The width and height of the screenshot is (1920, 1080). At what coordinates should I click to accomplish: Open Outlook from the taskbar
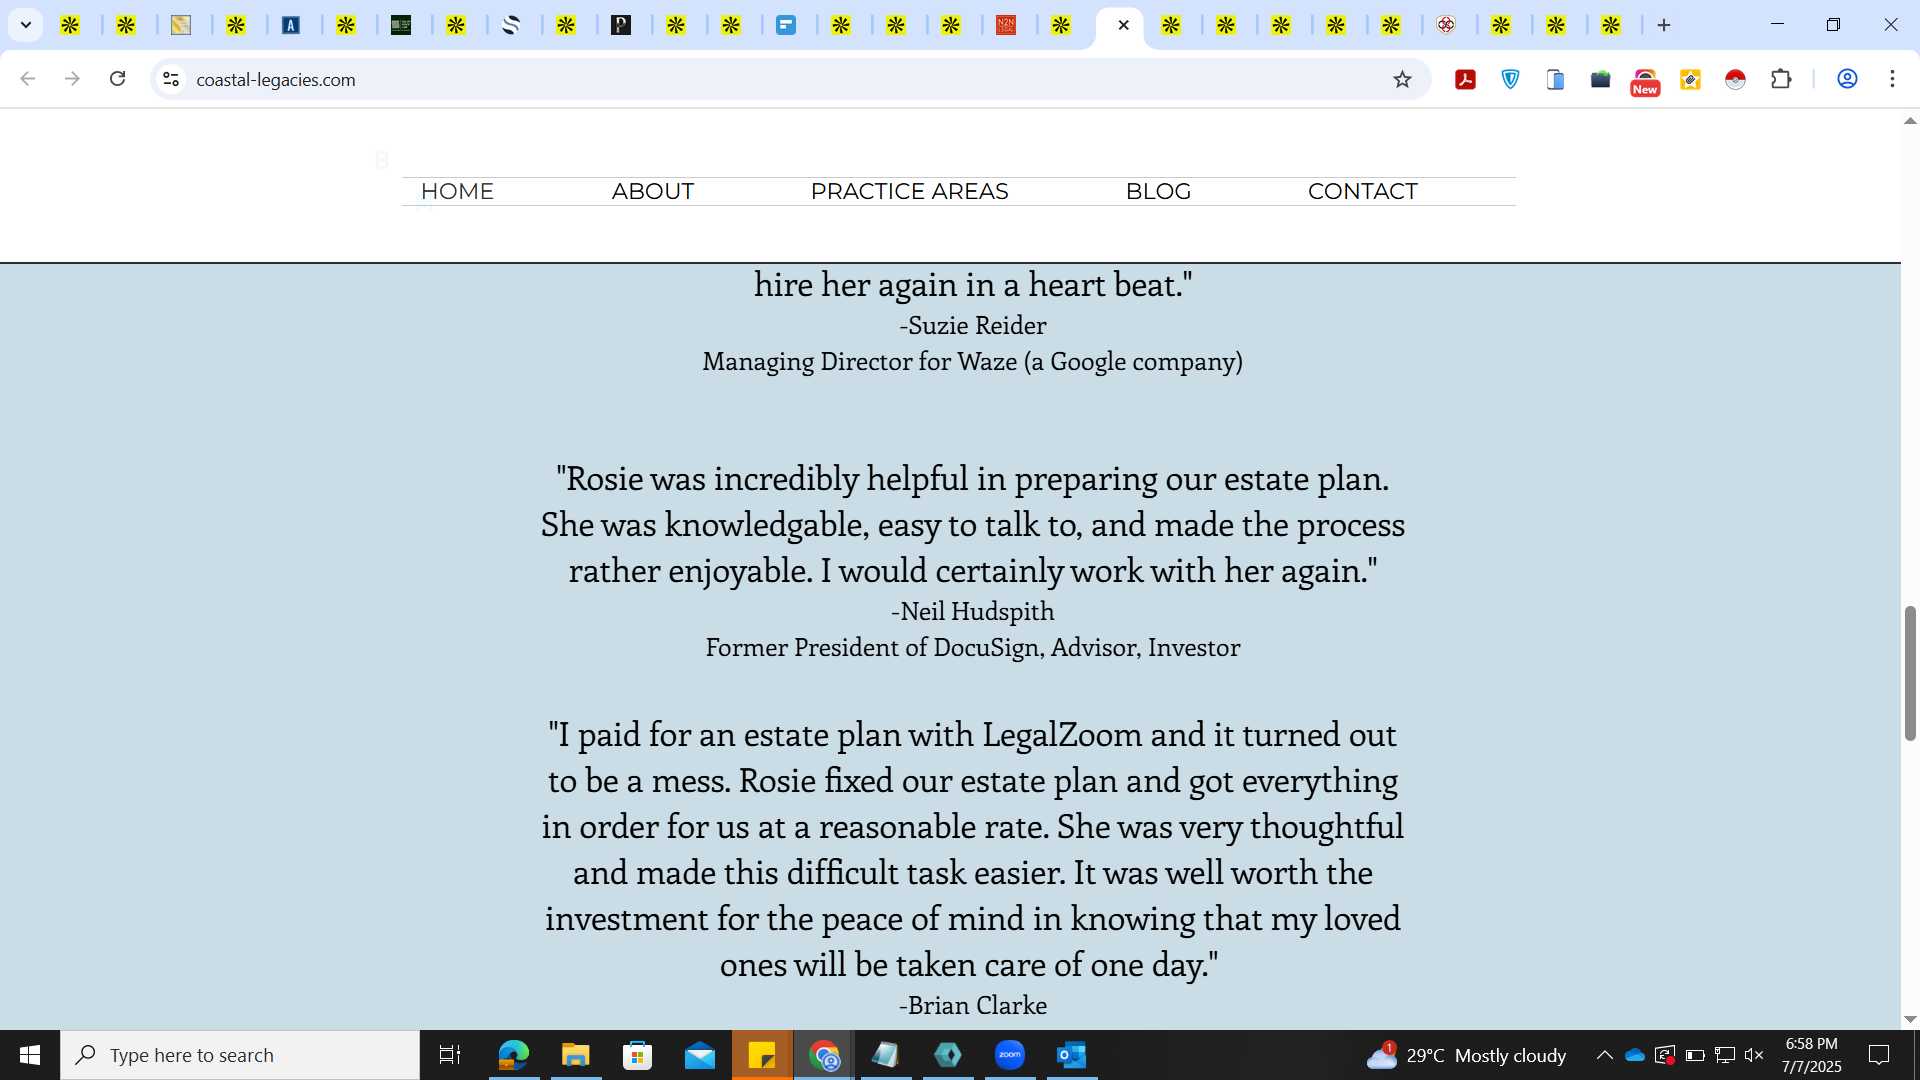pos(1072,1055)
